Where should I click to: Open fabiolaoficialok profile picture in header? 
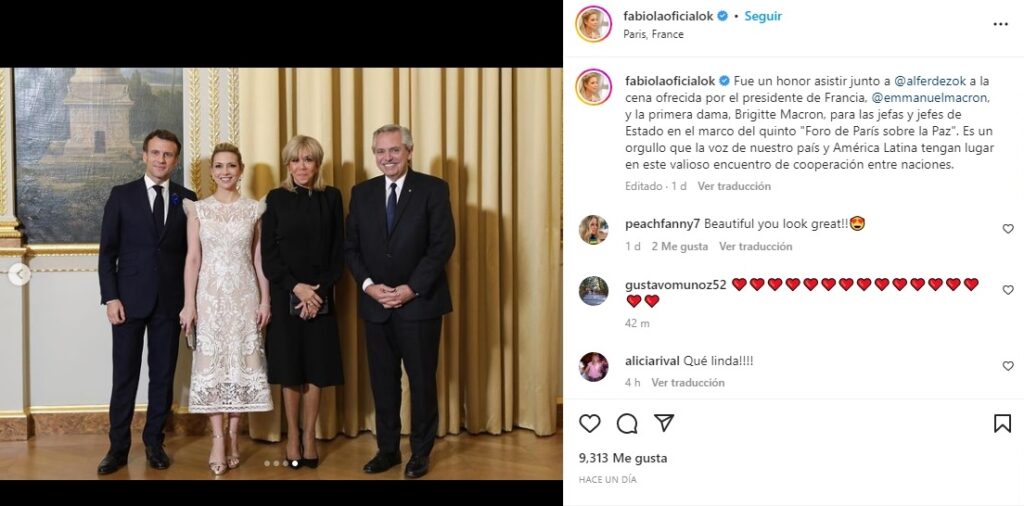(x=594, y=24)
